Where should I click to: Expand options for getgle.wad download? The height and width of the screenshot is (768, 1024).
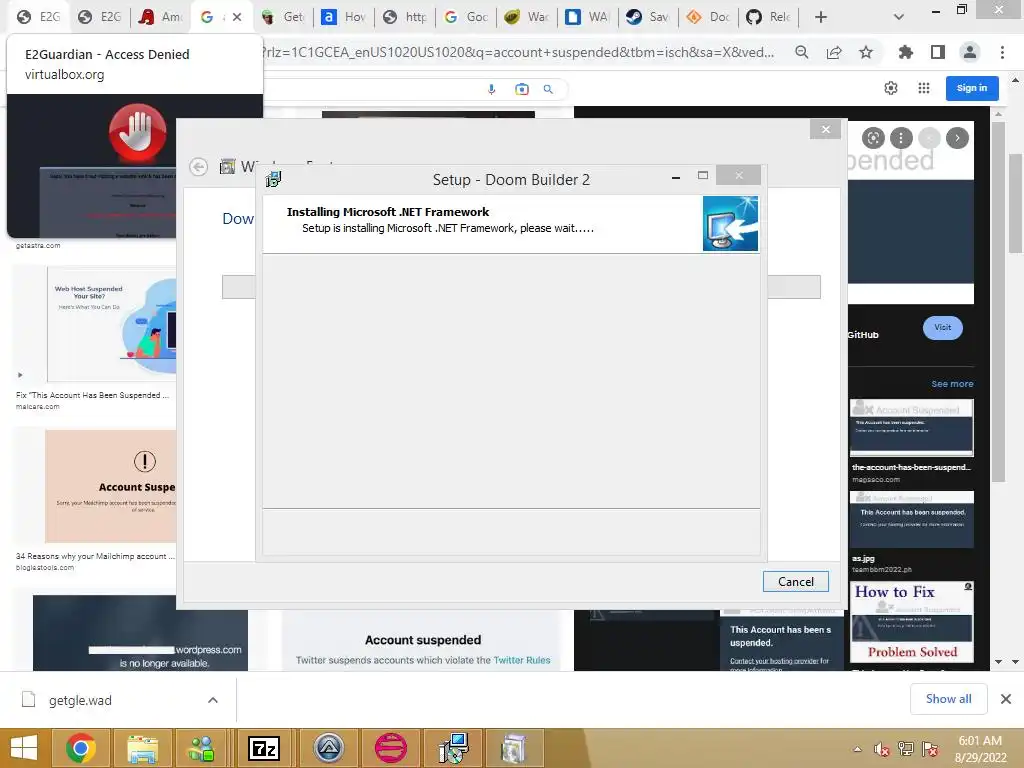pyautogui.click(x=212, y=700)
